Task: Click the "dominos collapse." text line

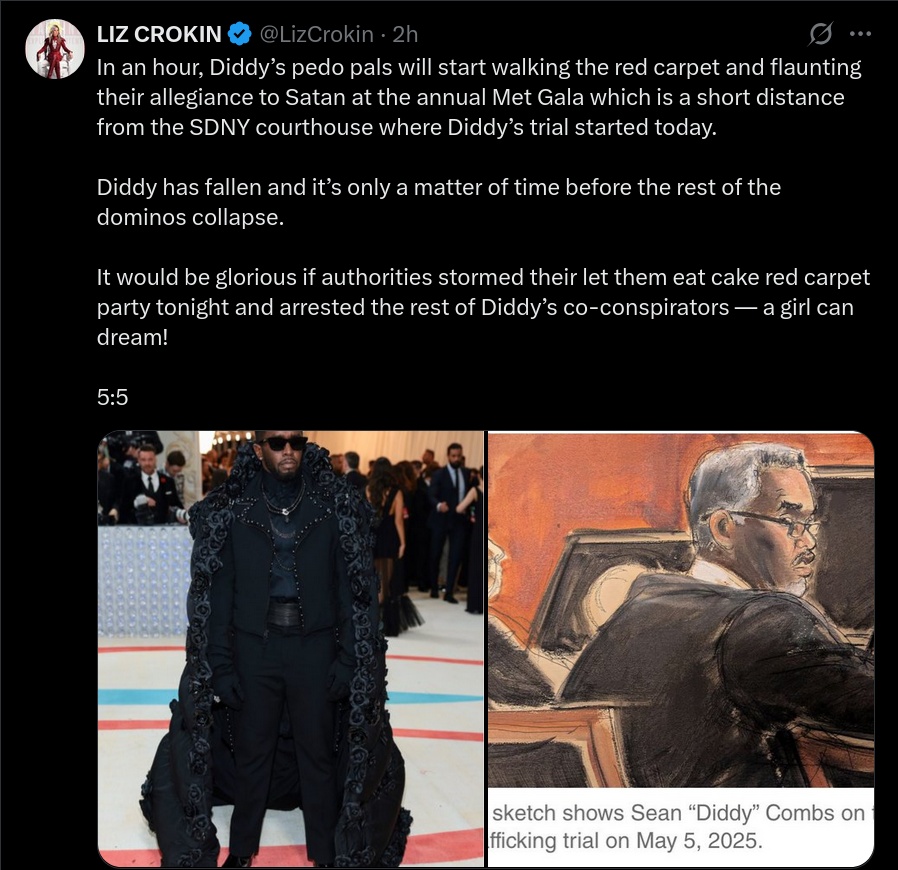Action: pos(190,217)
